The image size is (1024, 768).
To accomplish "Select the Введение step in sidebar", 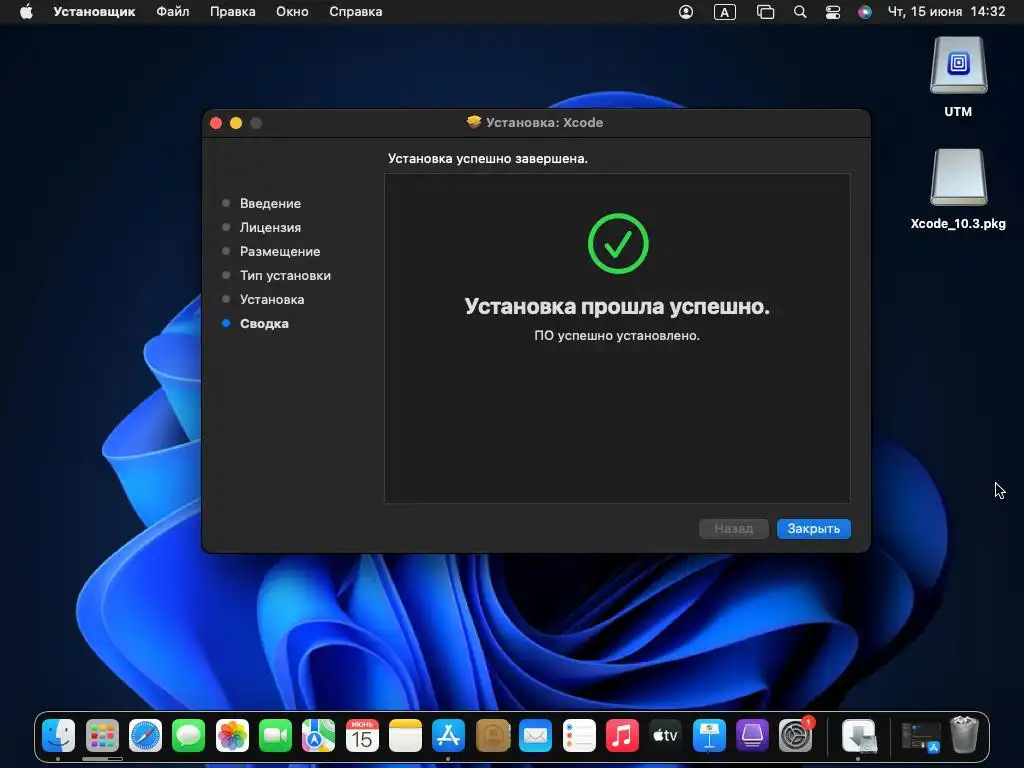I will coord(270,203).
